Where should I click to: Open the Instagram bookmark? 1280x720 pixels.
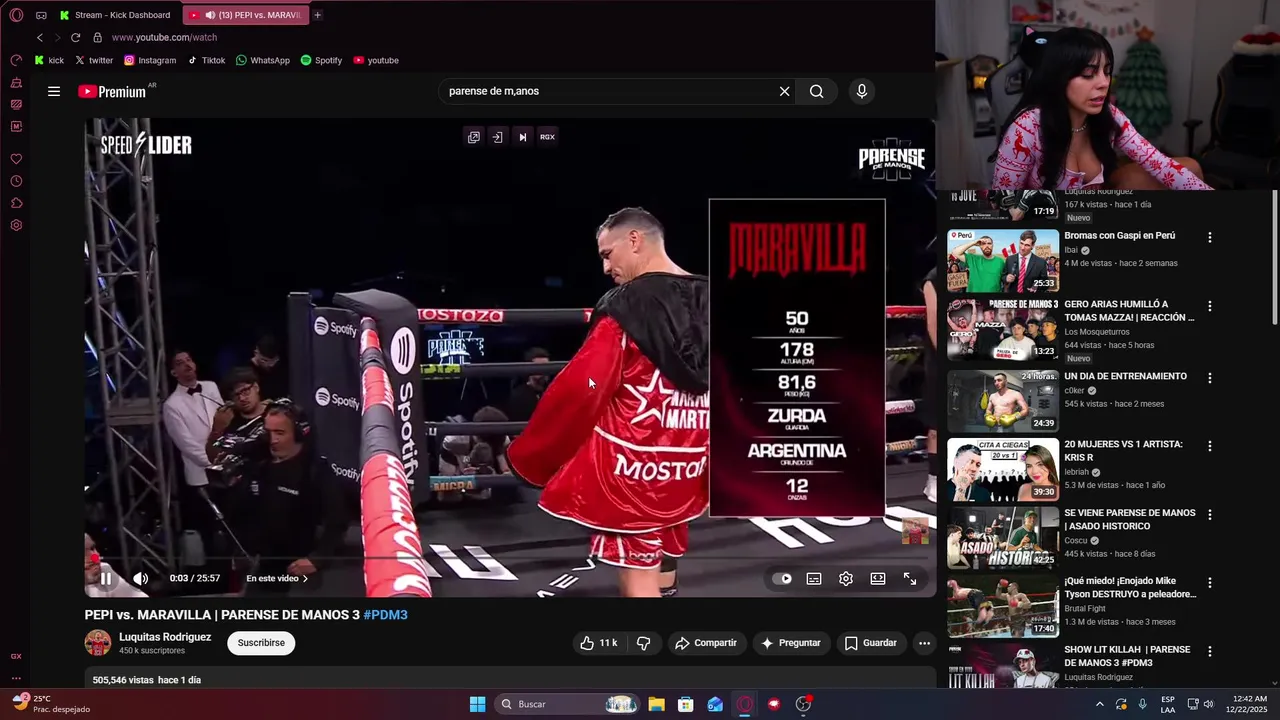coord(150,60)
